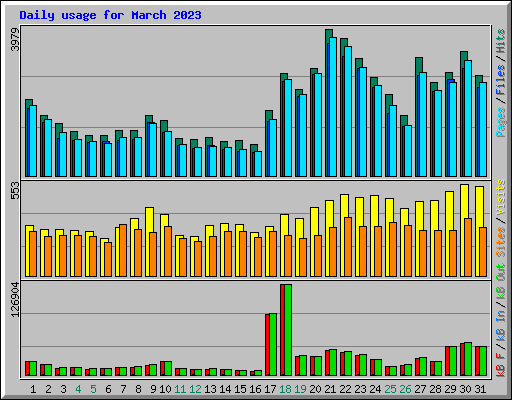Select the day 26 cyan pages bar
Screen dimensions: 512x400
click(408, 151)
